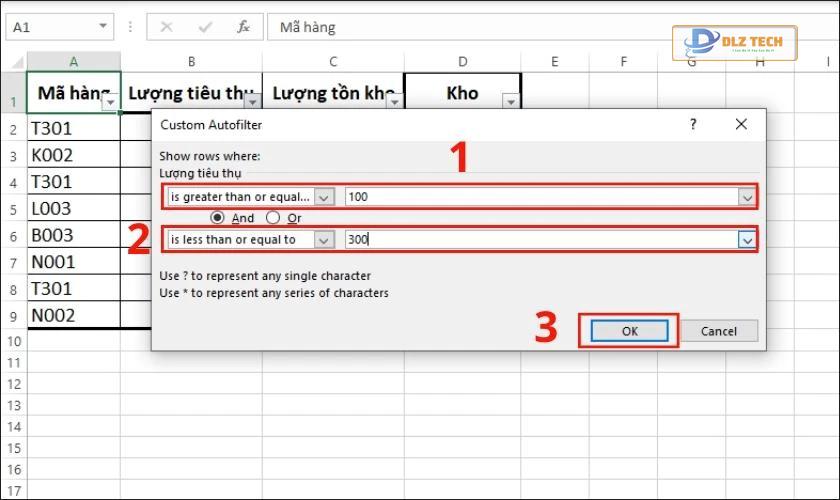Click cell containing N001
The width and height of the screenshot is (840, 500).
pos(74,262)
